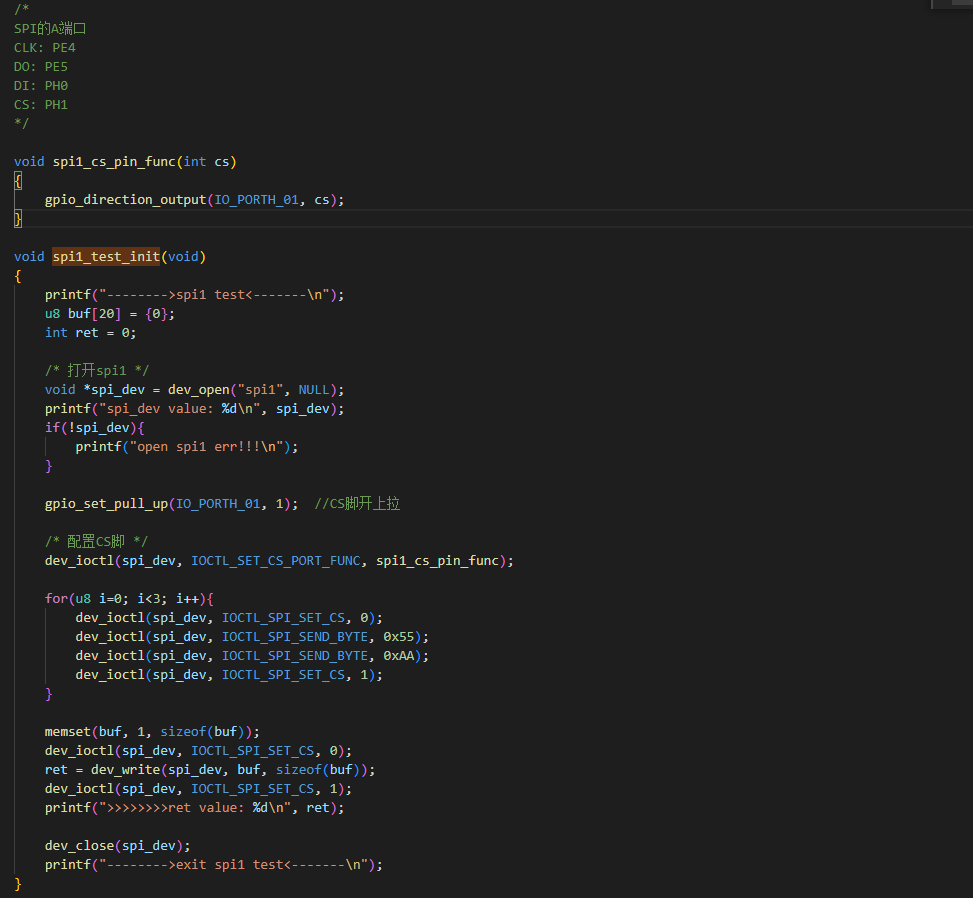Click the NULL argument in dev_open
The width and height of the screenshot is (973, 898).
tap(314, 390)
